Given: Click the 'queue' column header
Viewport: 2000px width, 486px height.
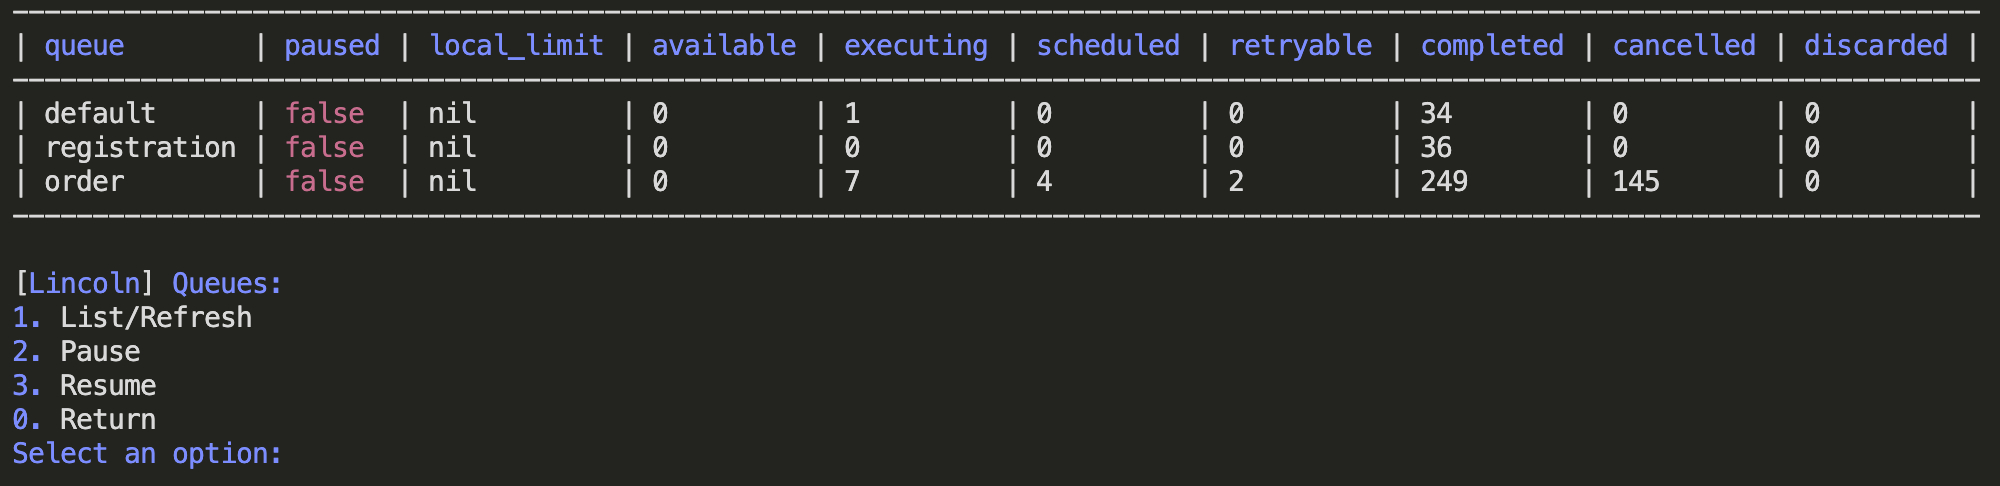Looking at the screenshot, I should pos(84,46).
